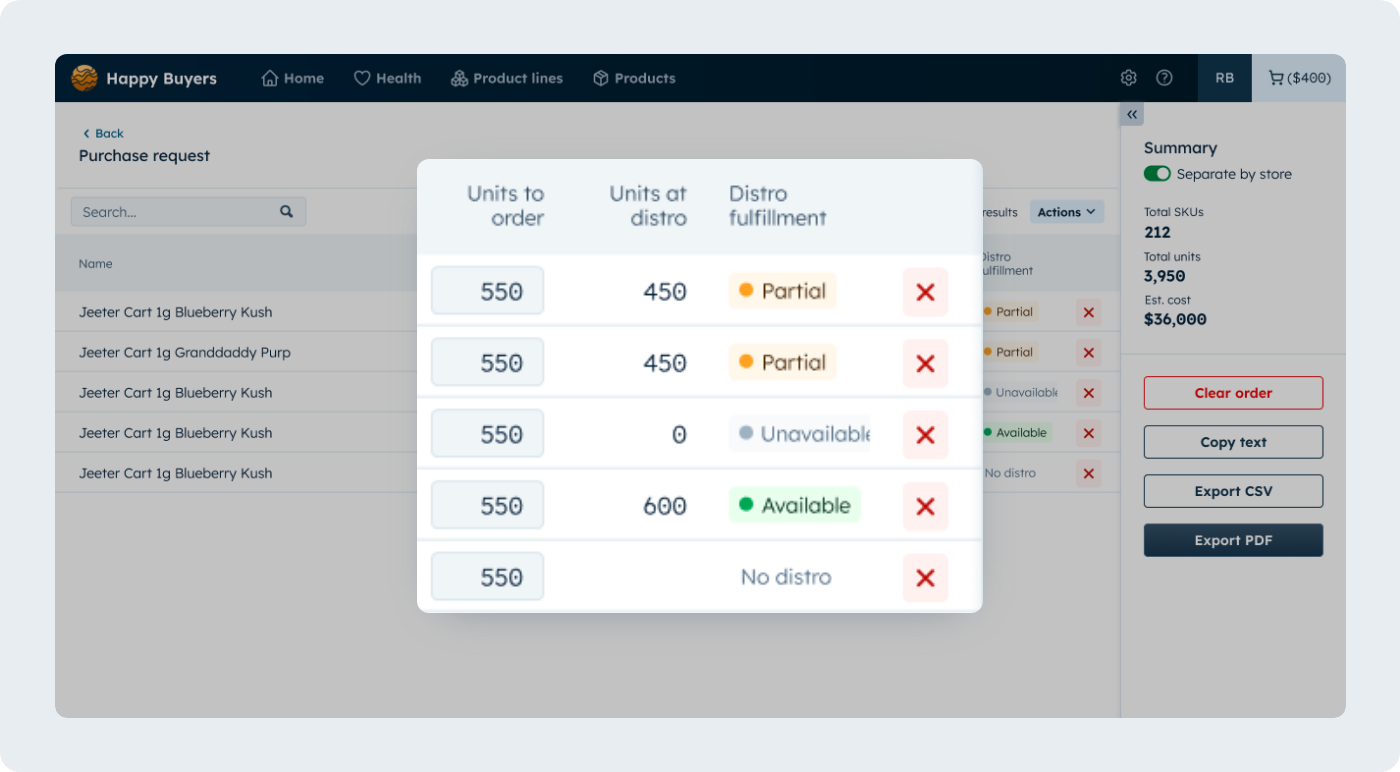1400x772 pixels.
Task: Click the Unavailable status badge in the zoomed card
Action: pyautogui.click(x=800, y=434)
